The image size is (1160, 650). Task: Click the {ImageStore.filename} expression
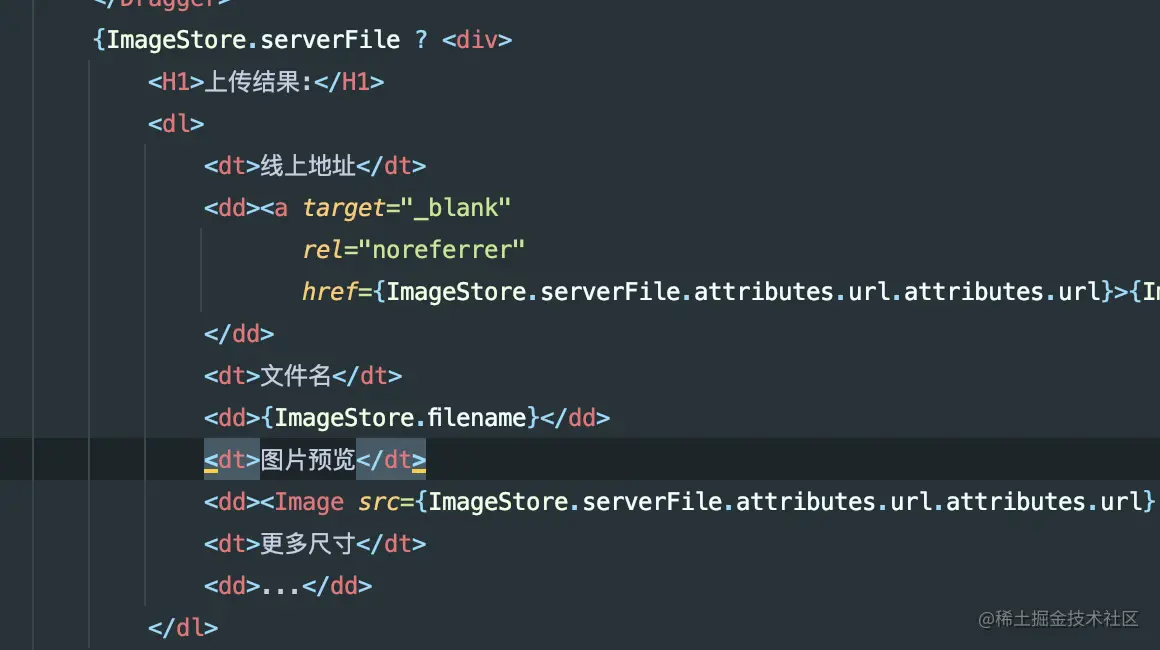(x=399, y=418)
